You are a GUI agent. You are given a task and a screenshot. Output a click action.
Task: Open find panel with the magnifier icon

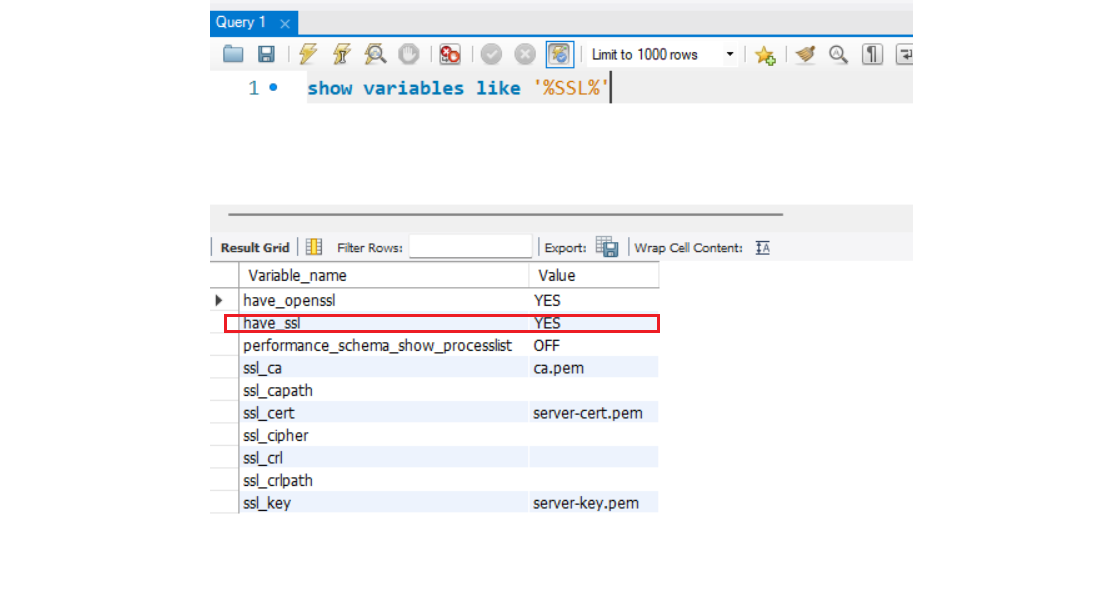point(838,54)
